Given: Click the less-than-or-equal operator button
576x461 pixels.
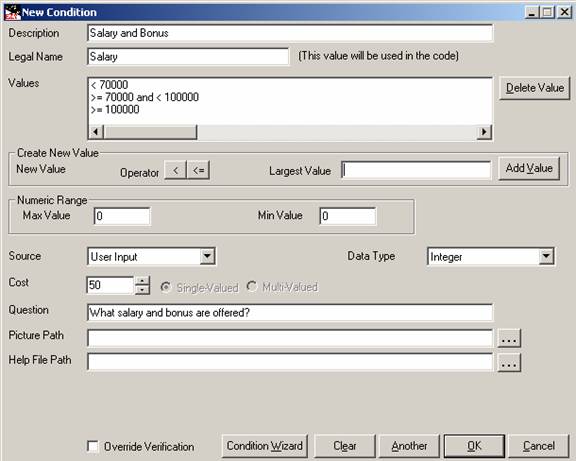Looking at the screenshot, I should [199, 170].
